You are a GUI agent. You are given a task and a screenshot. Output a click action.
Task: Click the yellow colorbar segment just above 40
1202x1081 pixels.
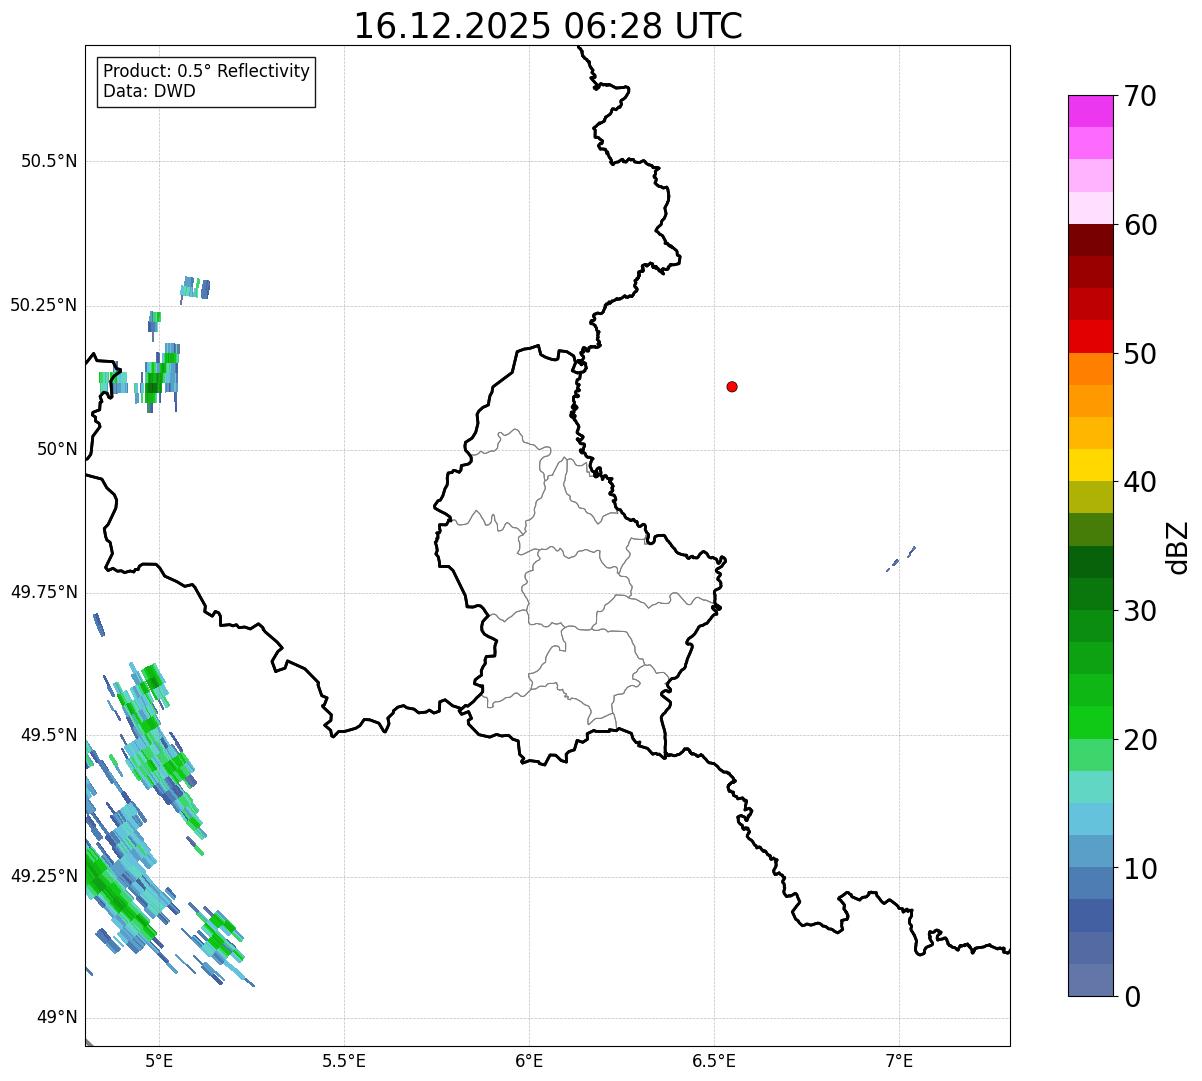click(x=1090, y=465)
